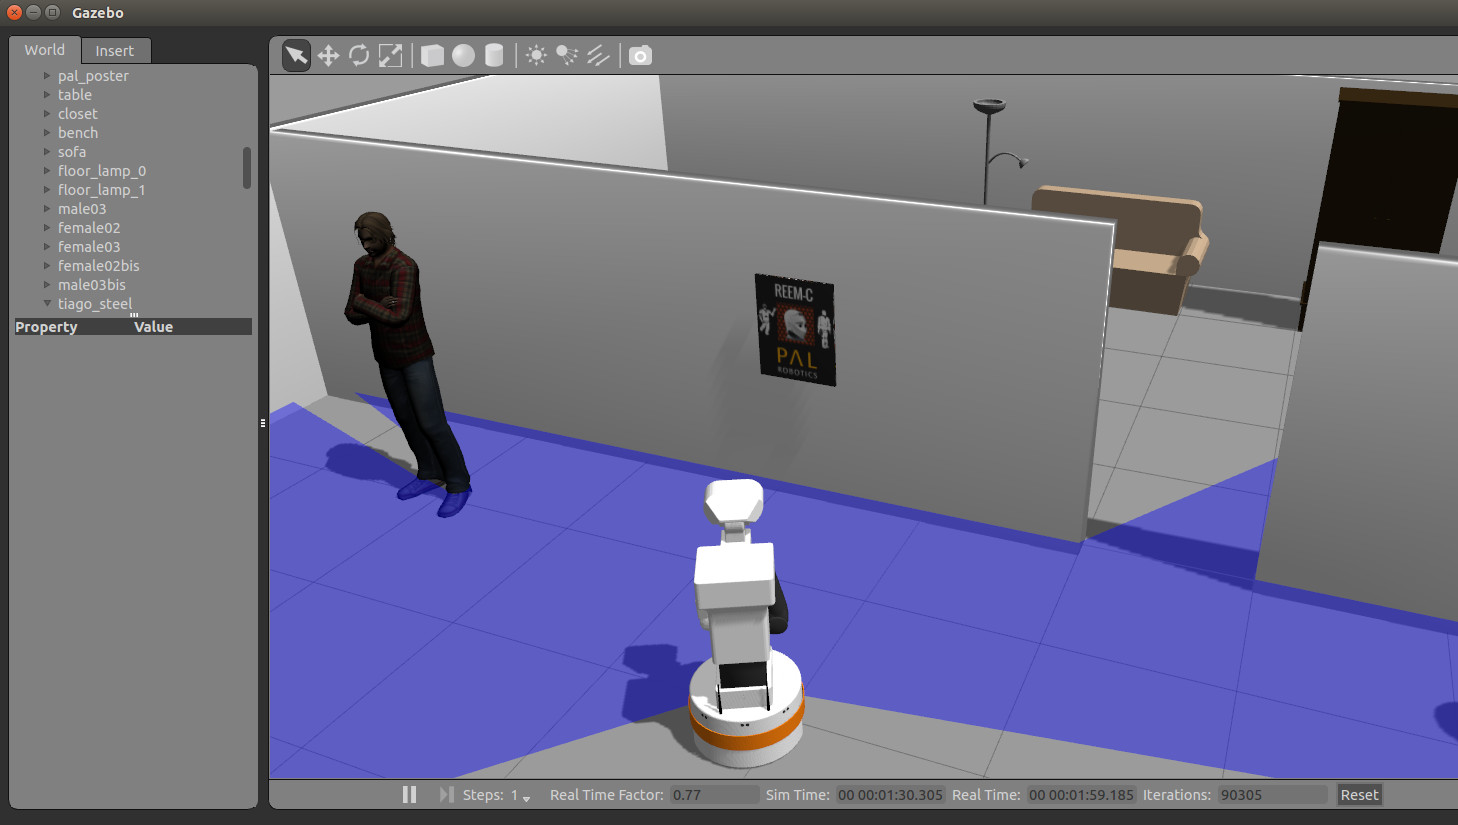The image size is (1458, 825).
Task: Insert a cylinder shape
Action: tap(494, 55)
